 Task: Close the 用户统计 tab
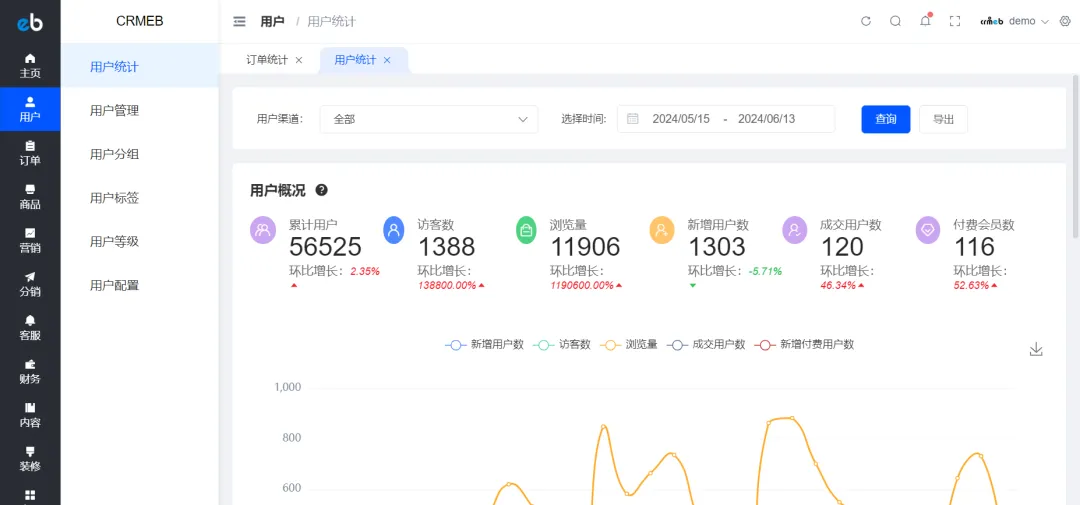387,60
